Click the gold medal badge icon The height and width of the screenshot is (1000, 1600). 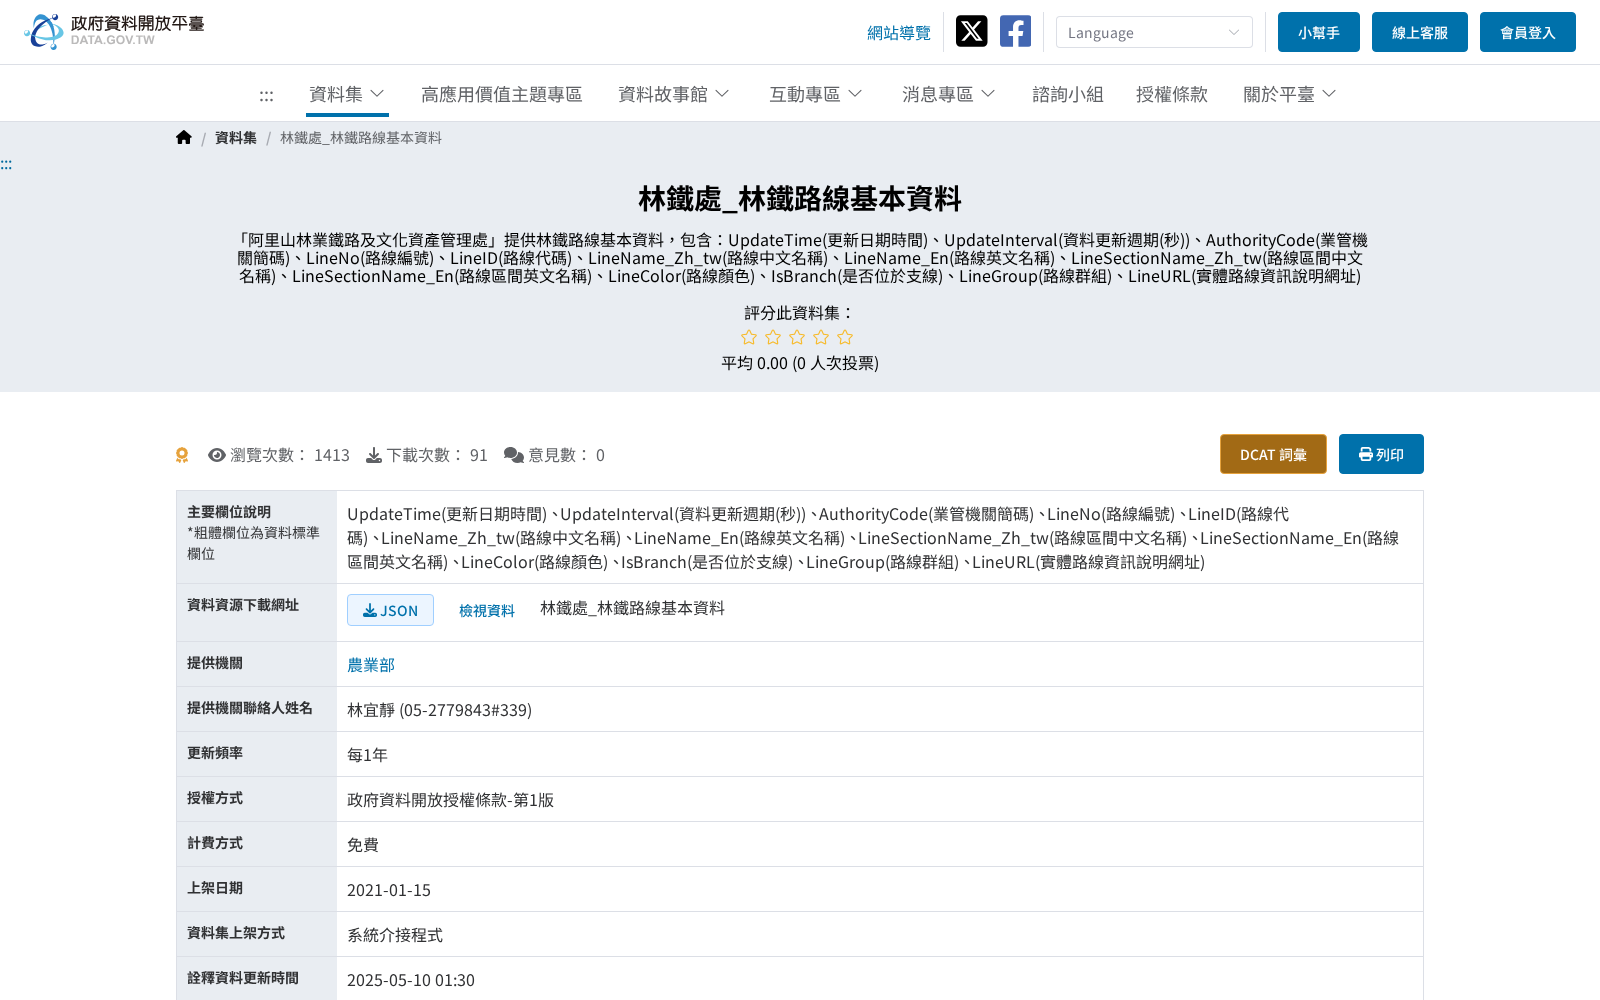[182, 455]
